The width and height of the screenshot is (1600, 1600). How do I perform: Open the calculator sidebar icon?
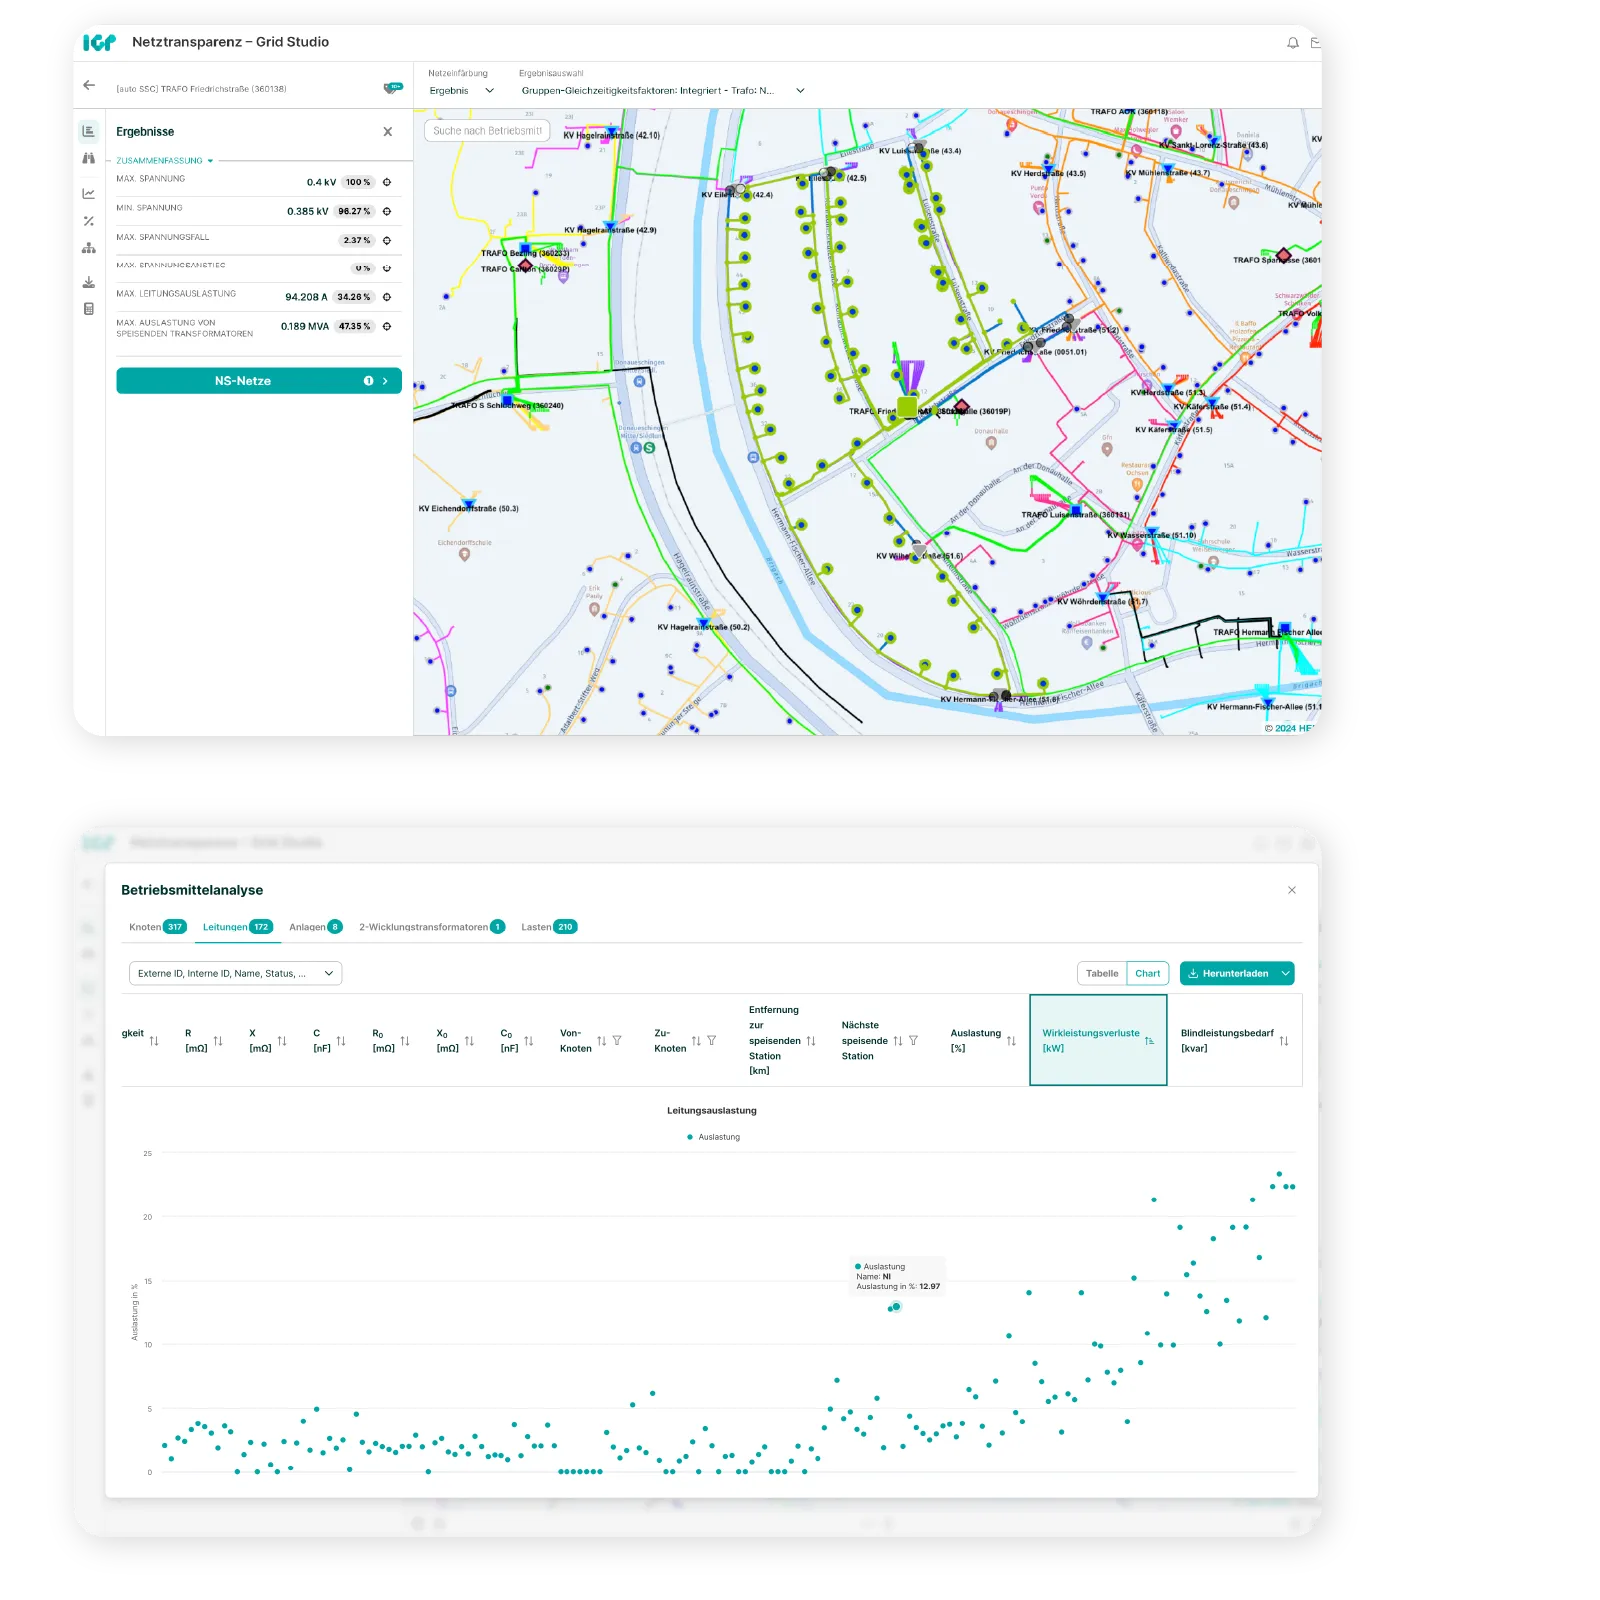(x=89, y=309)
